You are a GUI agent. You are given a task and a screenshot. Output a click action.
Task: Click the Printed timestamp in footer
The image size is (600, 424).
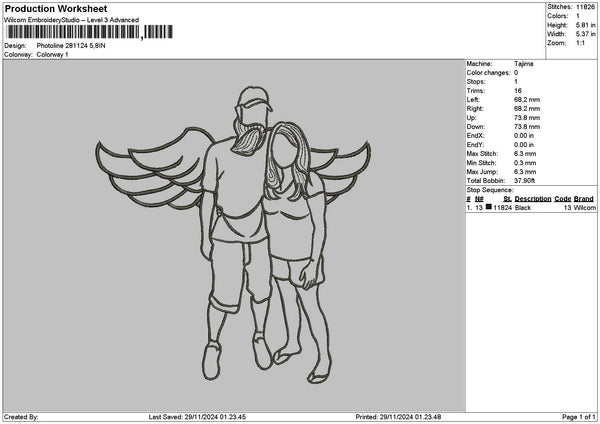pyautogui.click(x=398, y=417)
